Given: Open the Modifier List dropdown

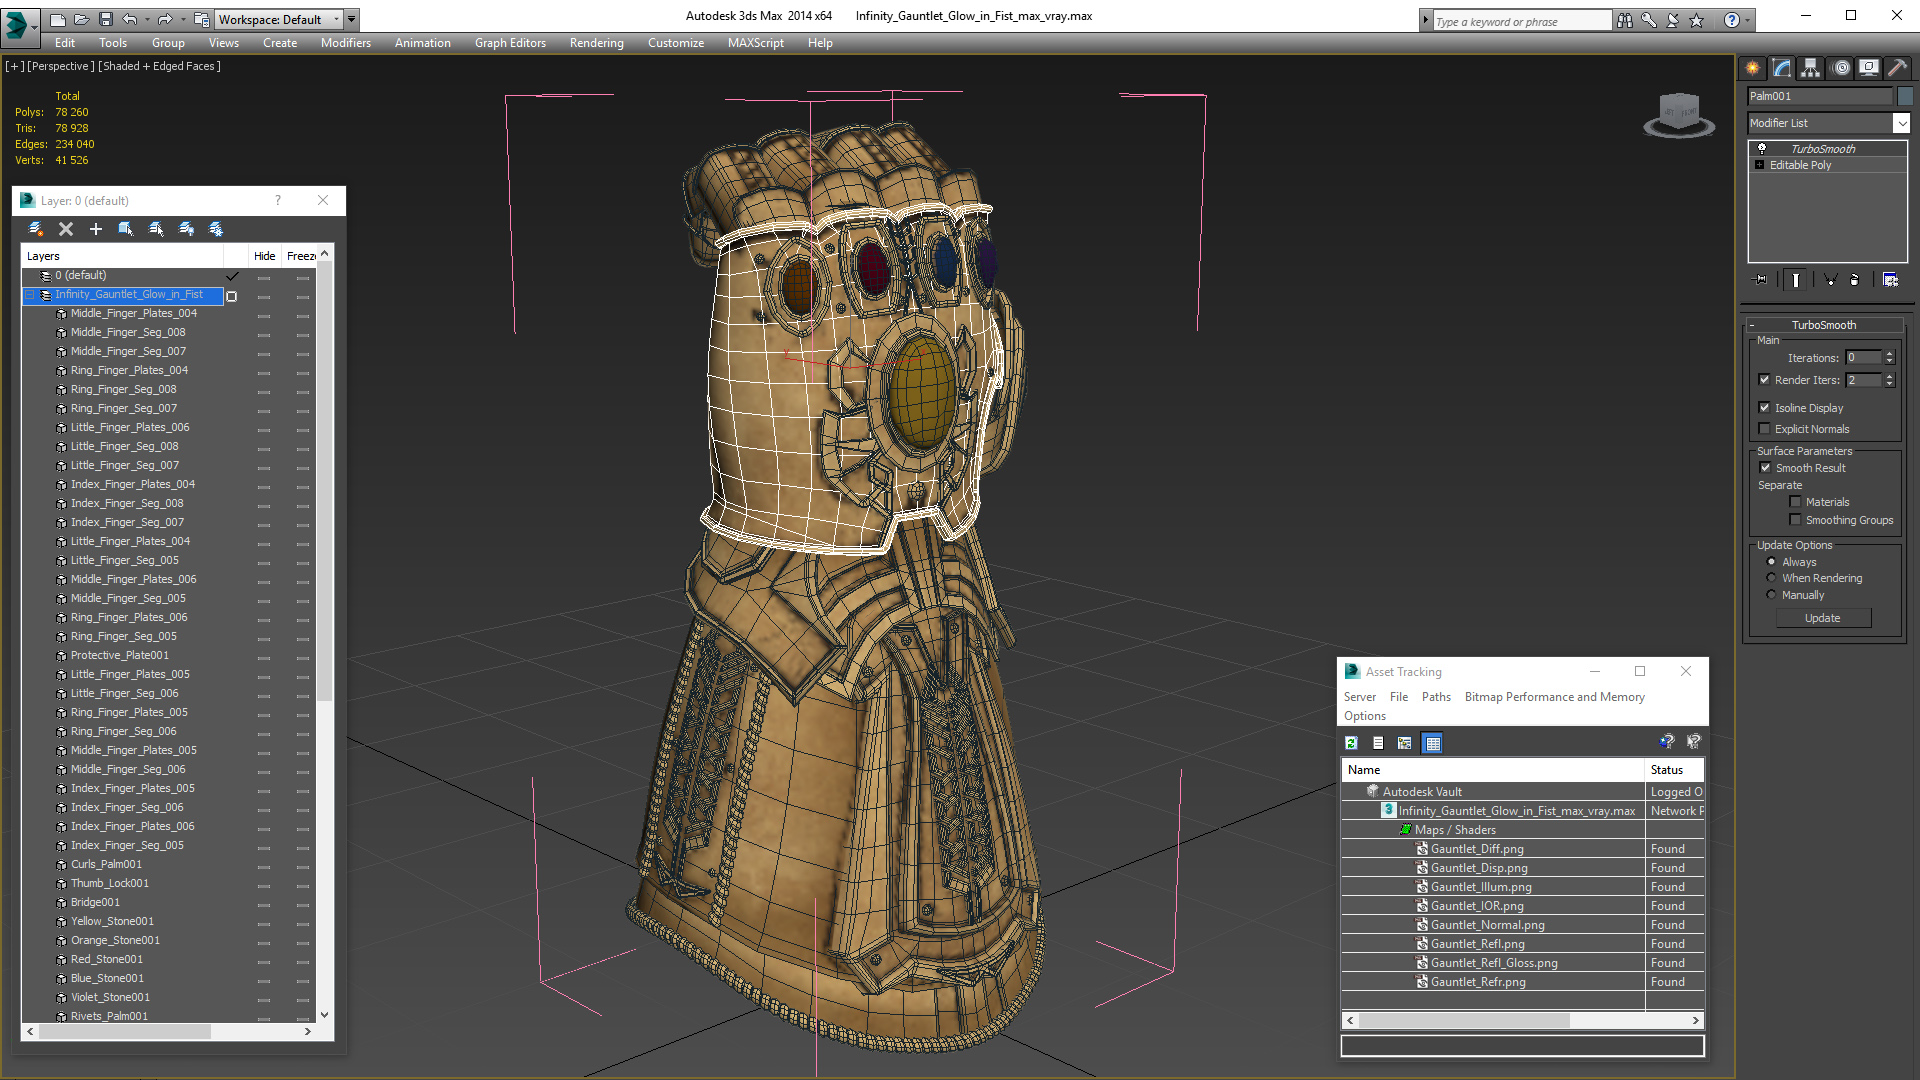Looking at the screenshot, I should tap(1901, 123).
